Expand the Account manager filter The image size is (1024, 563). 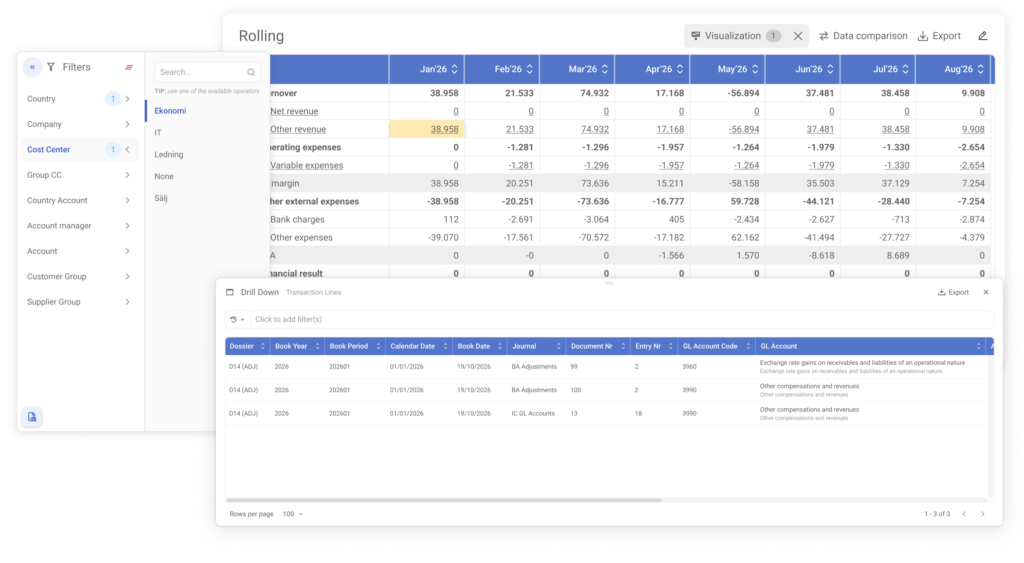pyautogui.click(x=127, y=226)
